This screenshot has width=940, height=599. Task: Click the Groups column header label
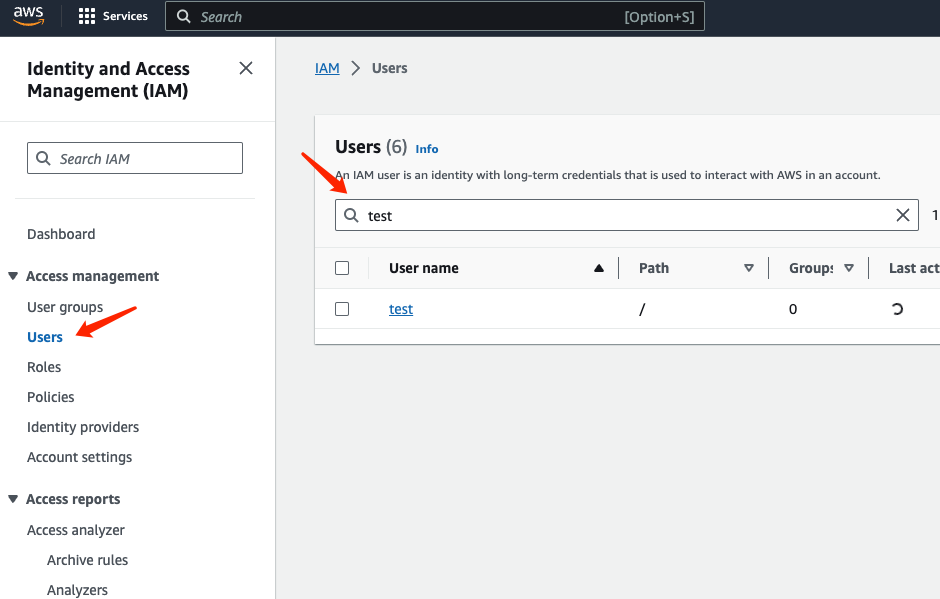coord(811,268)
